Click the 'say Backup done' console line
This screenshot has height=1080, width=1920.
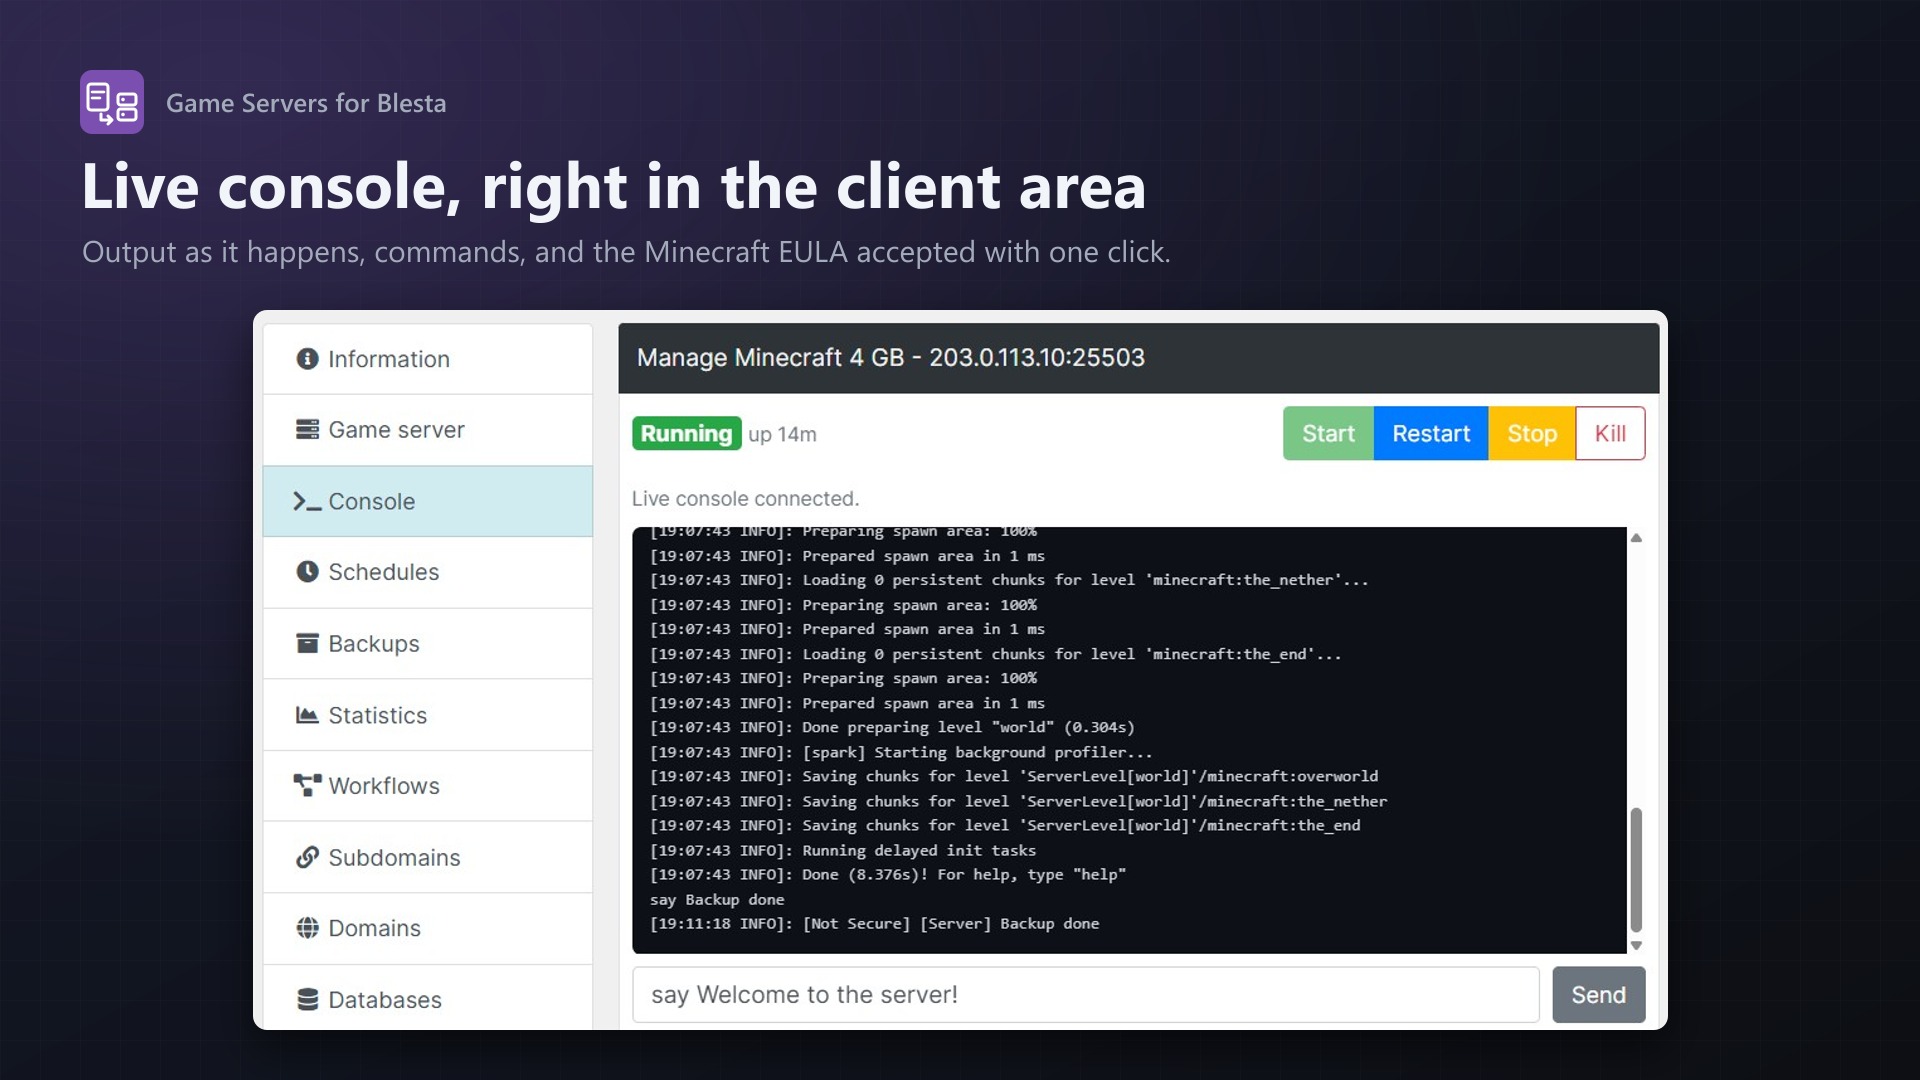tap(717, 900)
